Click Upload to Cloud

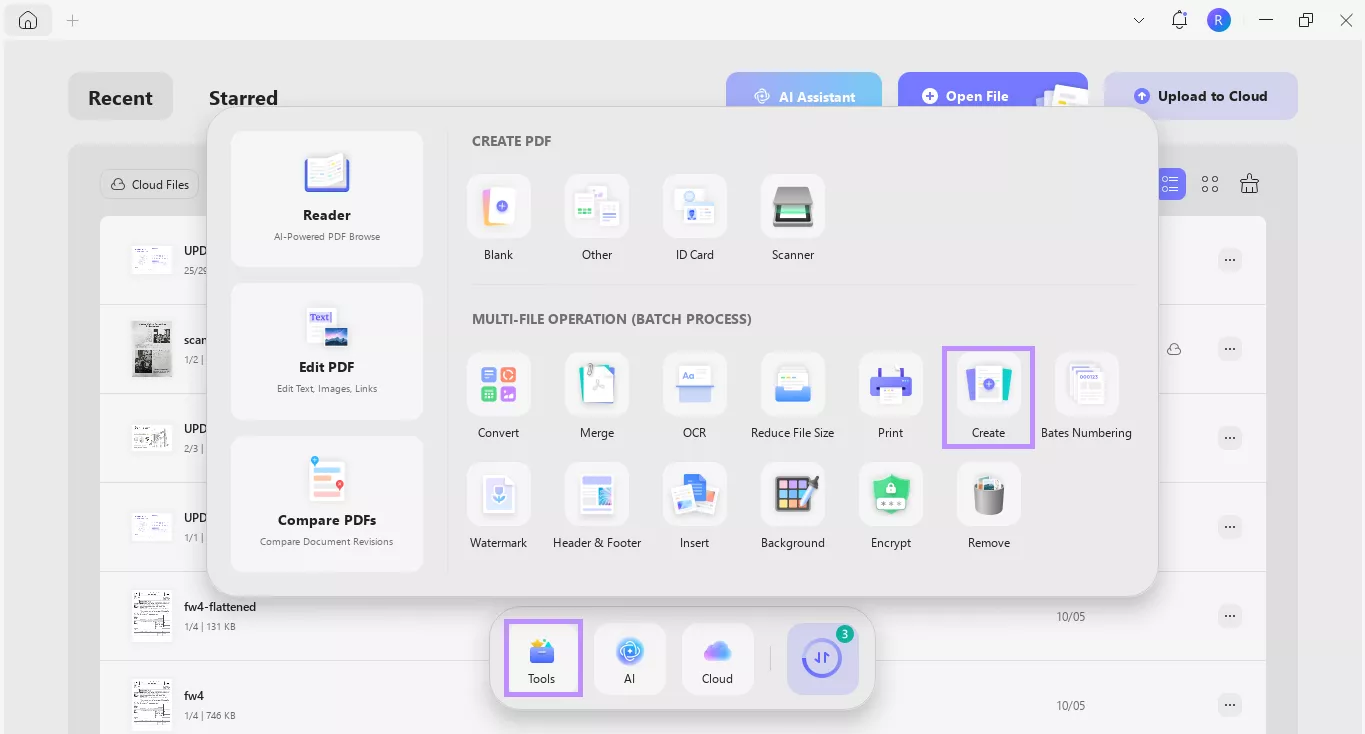coord(1200,95)
